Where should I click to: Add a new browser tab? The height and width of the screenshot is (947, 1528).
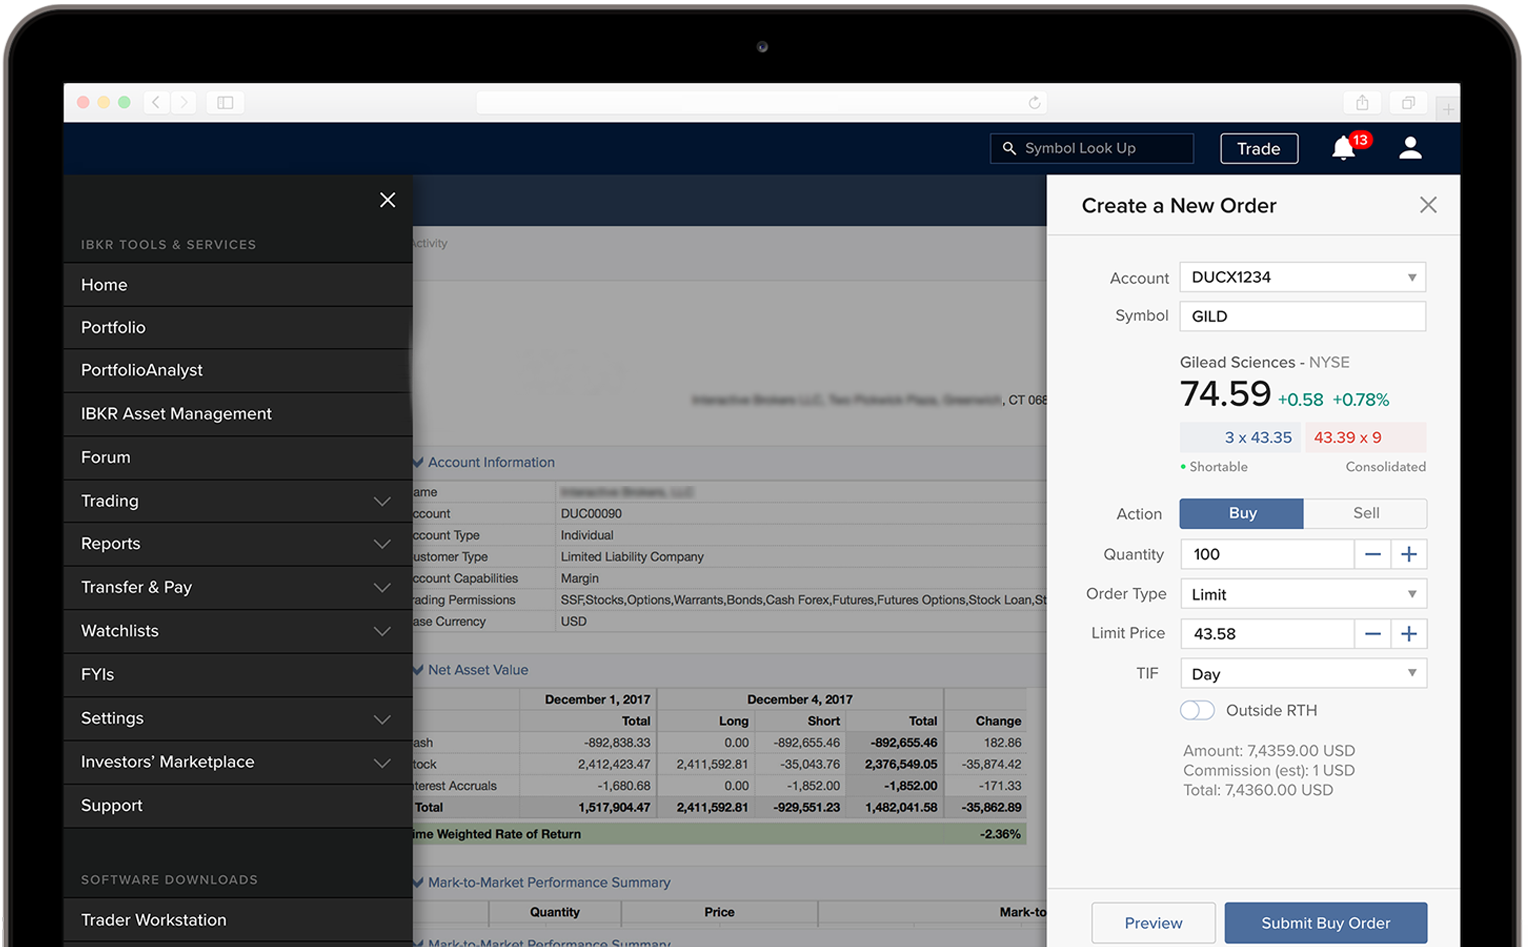pyautogui.click(x=1447, y=108)
